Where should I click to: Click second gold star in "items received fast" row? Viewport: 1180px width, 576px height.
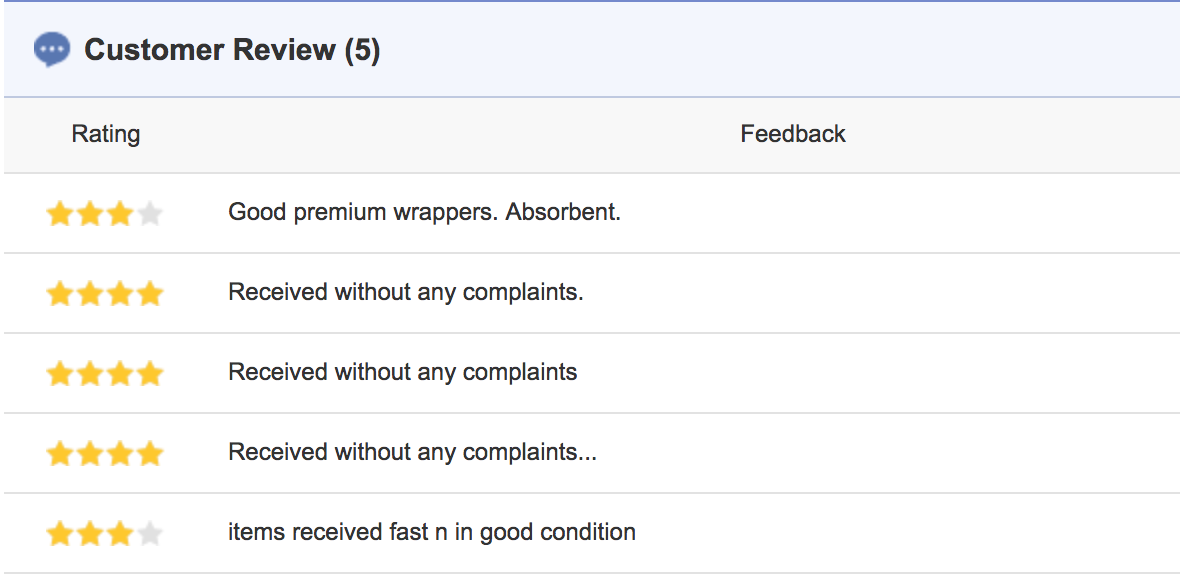point(90,534)
